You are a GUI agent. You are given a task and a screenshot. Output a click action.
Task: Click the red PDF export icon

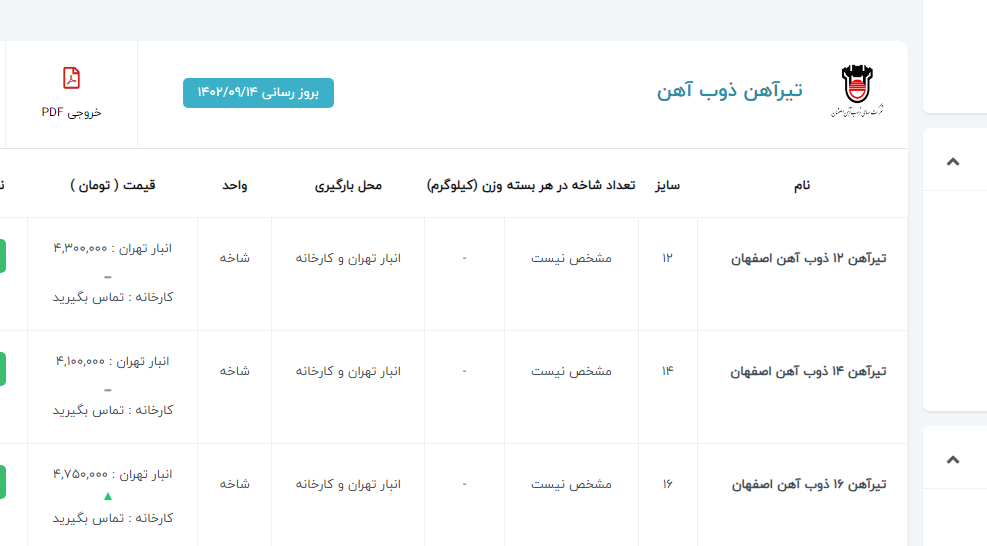(x=71, y=78)
